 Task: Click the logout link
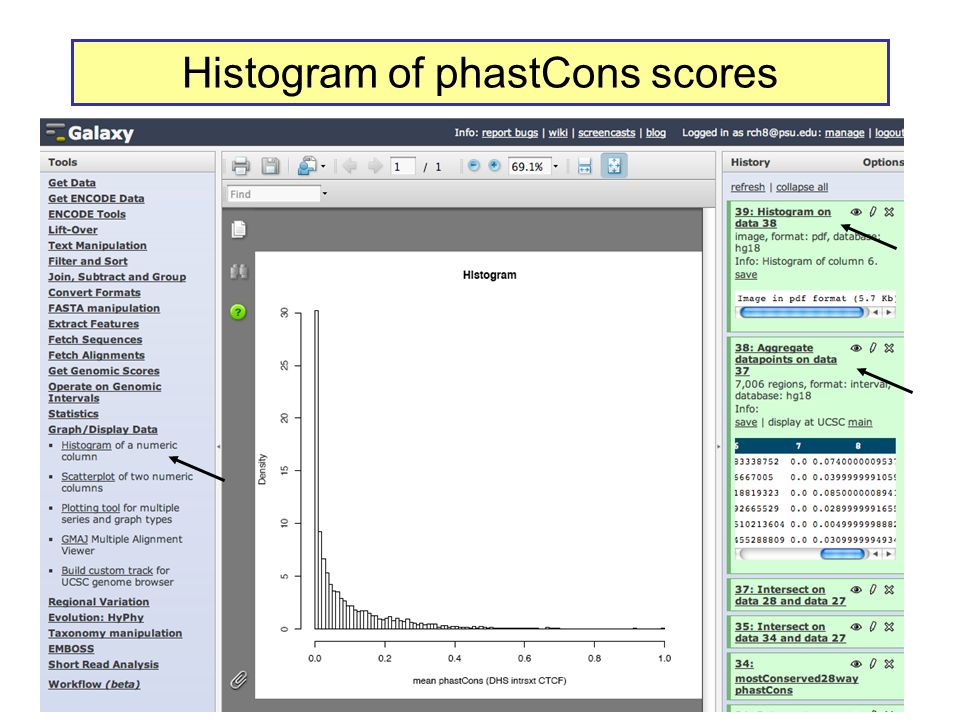(x=889, y=132)
